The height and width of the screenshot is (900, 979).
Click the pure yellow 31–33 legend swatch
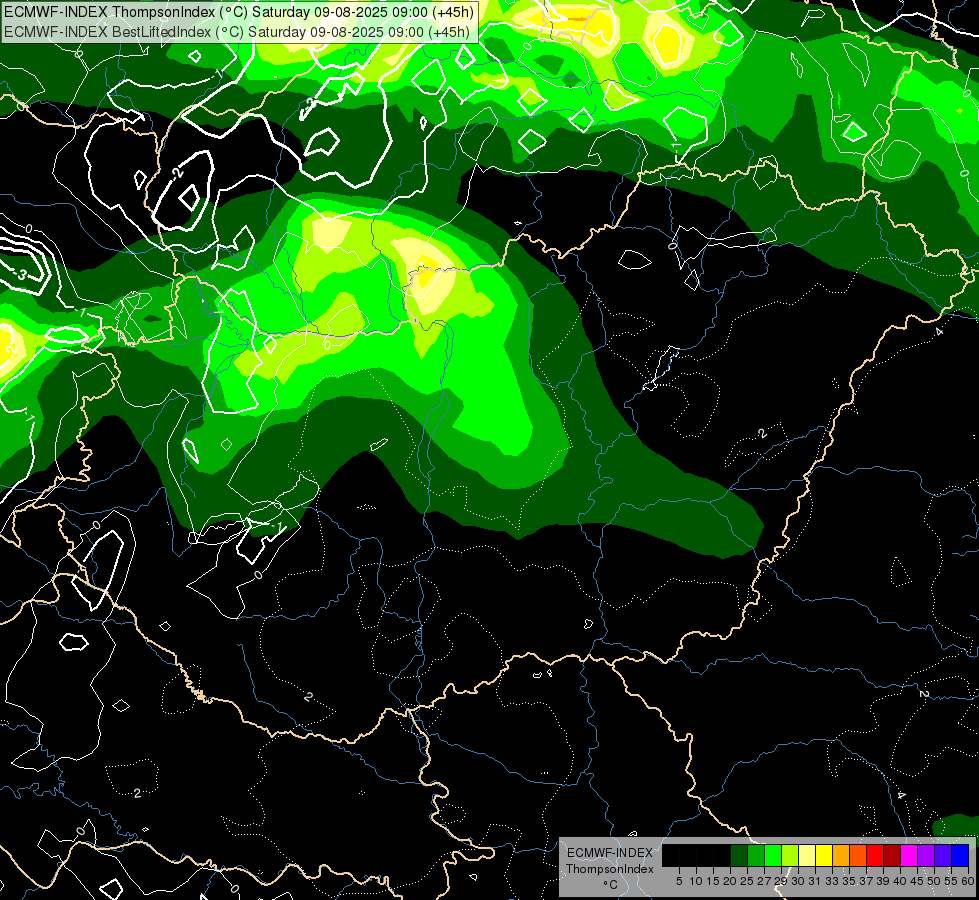point(824,855)
